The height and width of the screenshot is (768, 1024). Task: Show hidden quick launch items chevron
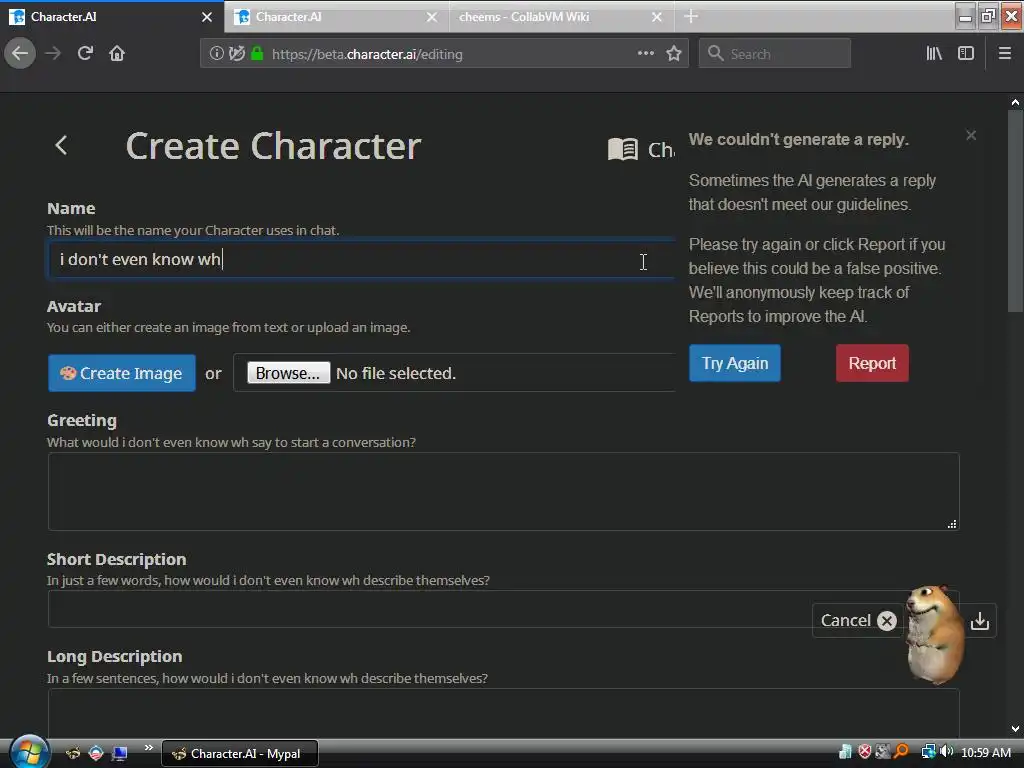tap(149, 748)
